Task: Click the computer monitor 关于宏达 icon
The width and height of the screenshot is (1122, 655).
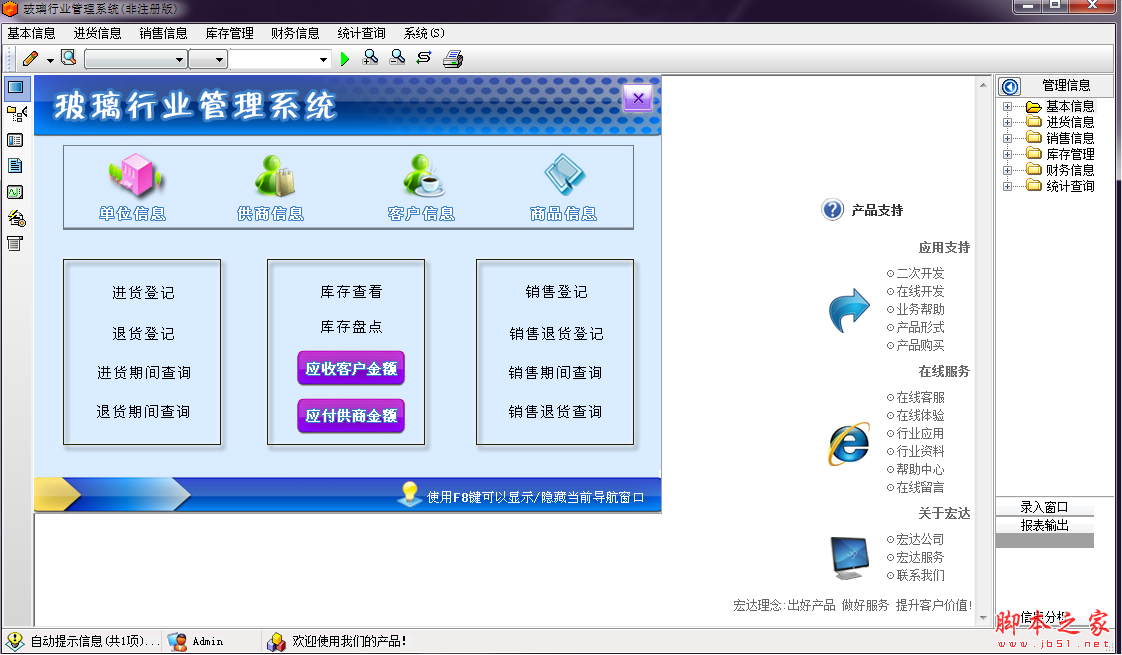Action: (x=849, y=557)
